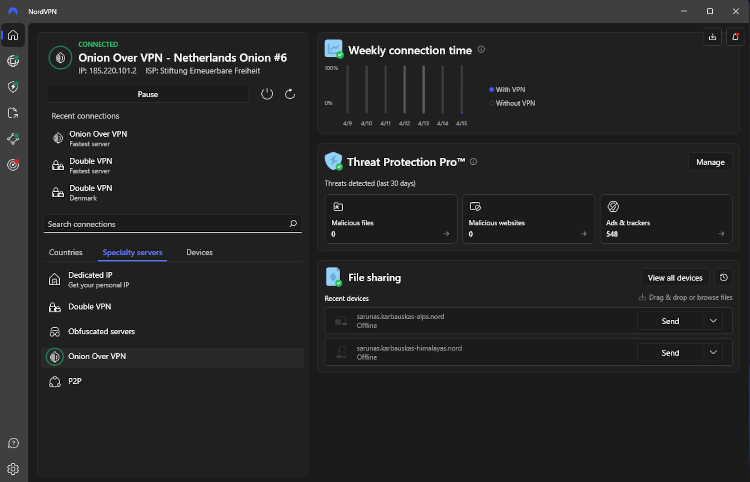750x482 pixels.
Task: Reconnect to recent Onion Over VPN Fastest server
Action: (x=173, y=138)
